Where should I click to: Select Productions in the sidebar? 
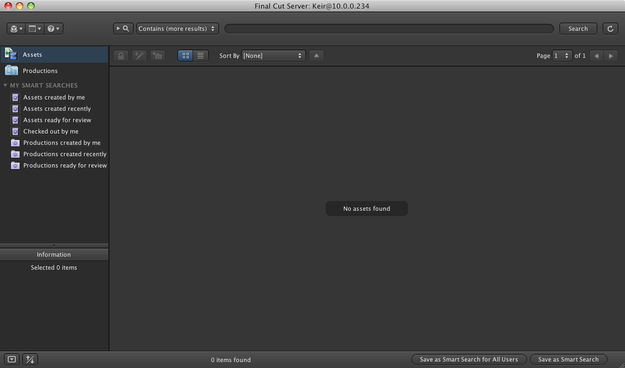click(54, 71)
